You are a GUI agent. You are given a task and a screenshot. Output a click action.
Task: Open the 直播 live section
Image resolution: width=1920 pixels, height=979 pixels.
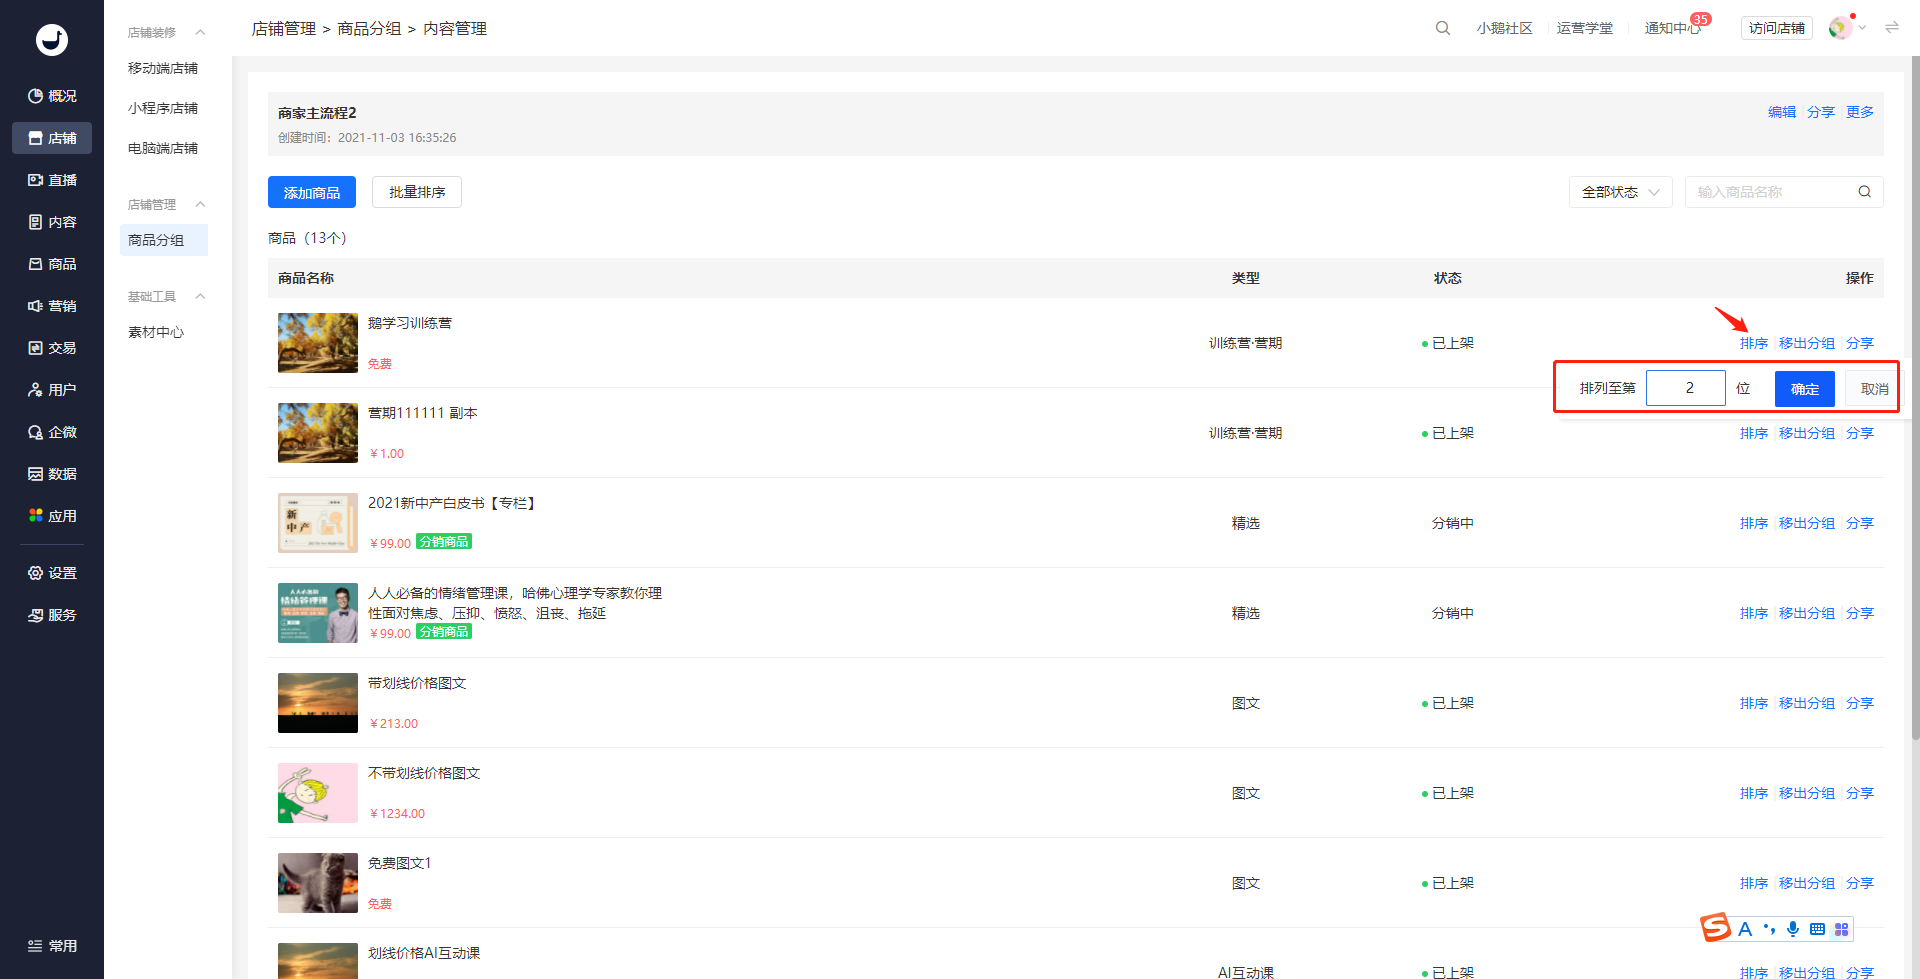(52, 180)
